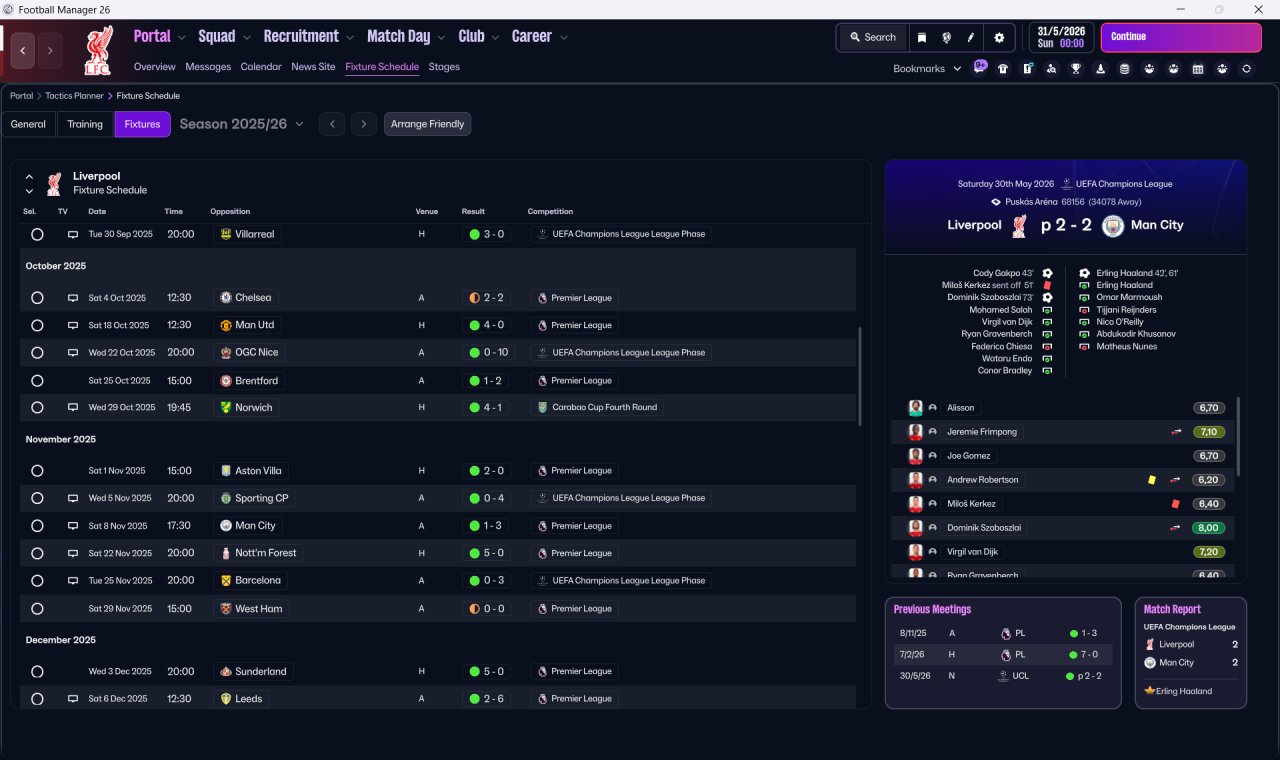Switch to the General tab
1280x760 pixels.
click(x=28, y=124)
